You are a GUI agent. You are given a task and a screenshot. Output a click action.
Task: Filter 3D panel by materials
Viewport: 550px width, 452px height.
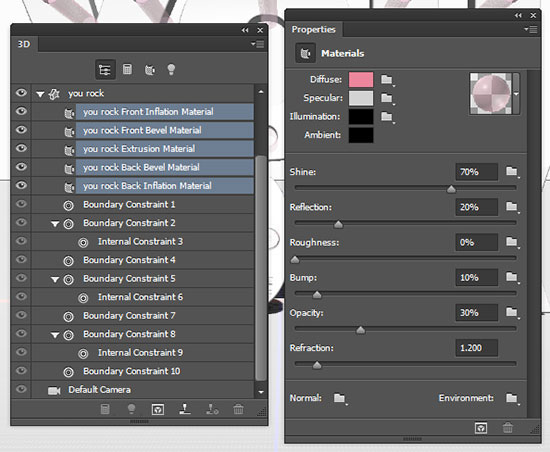point(150,69)
